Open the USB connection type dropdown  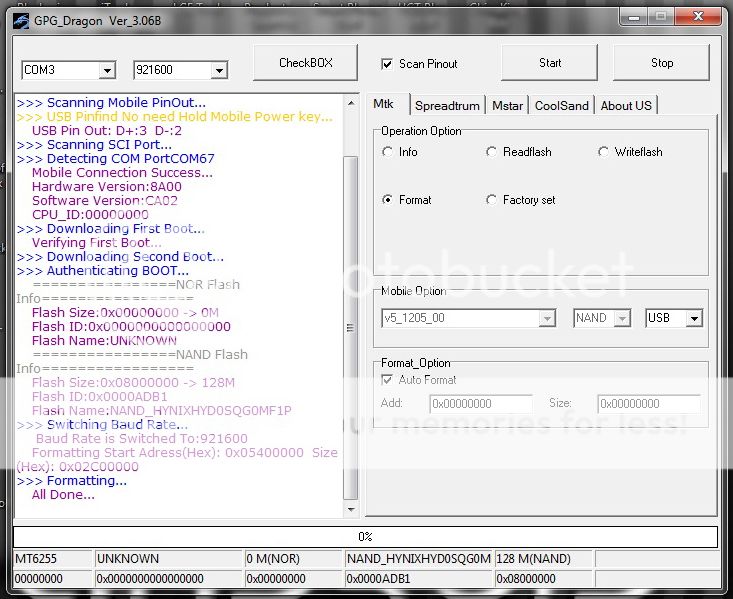pos(694,318)
